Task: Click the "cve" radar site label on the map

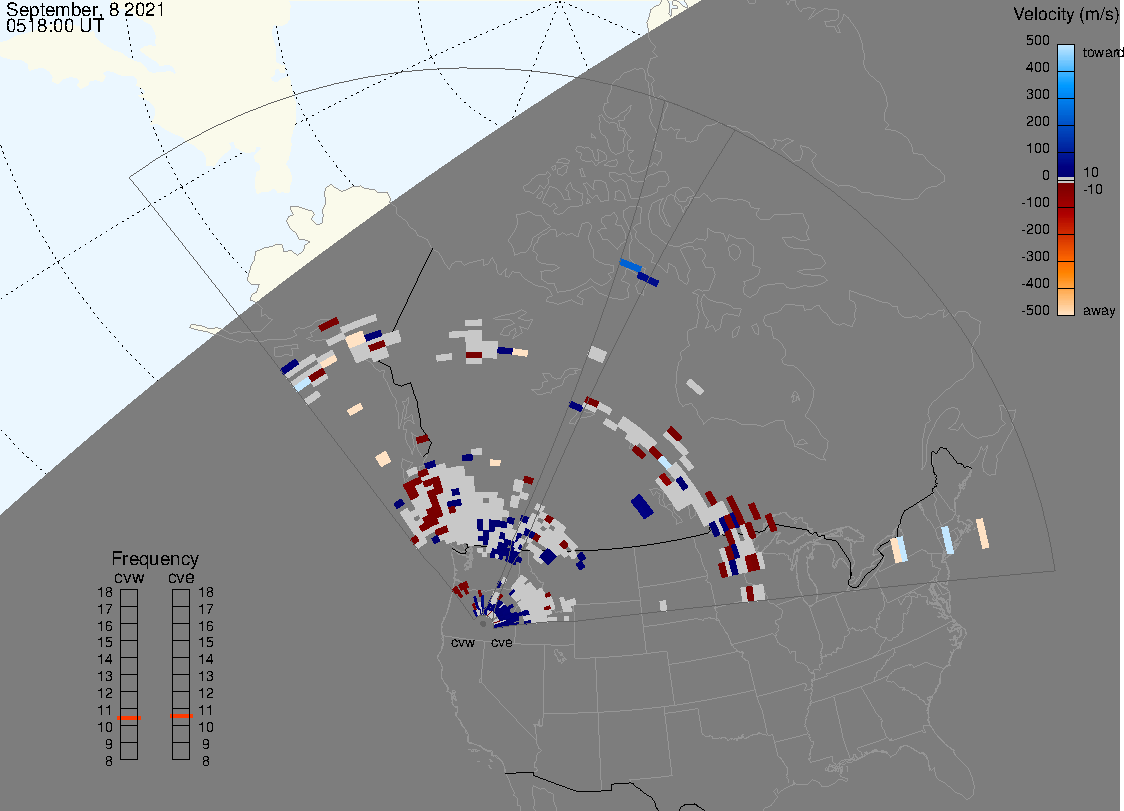Action: click(x=502, y=642)
